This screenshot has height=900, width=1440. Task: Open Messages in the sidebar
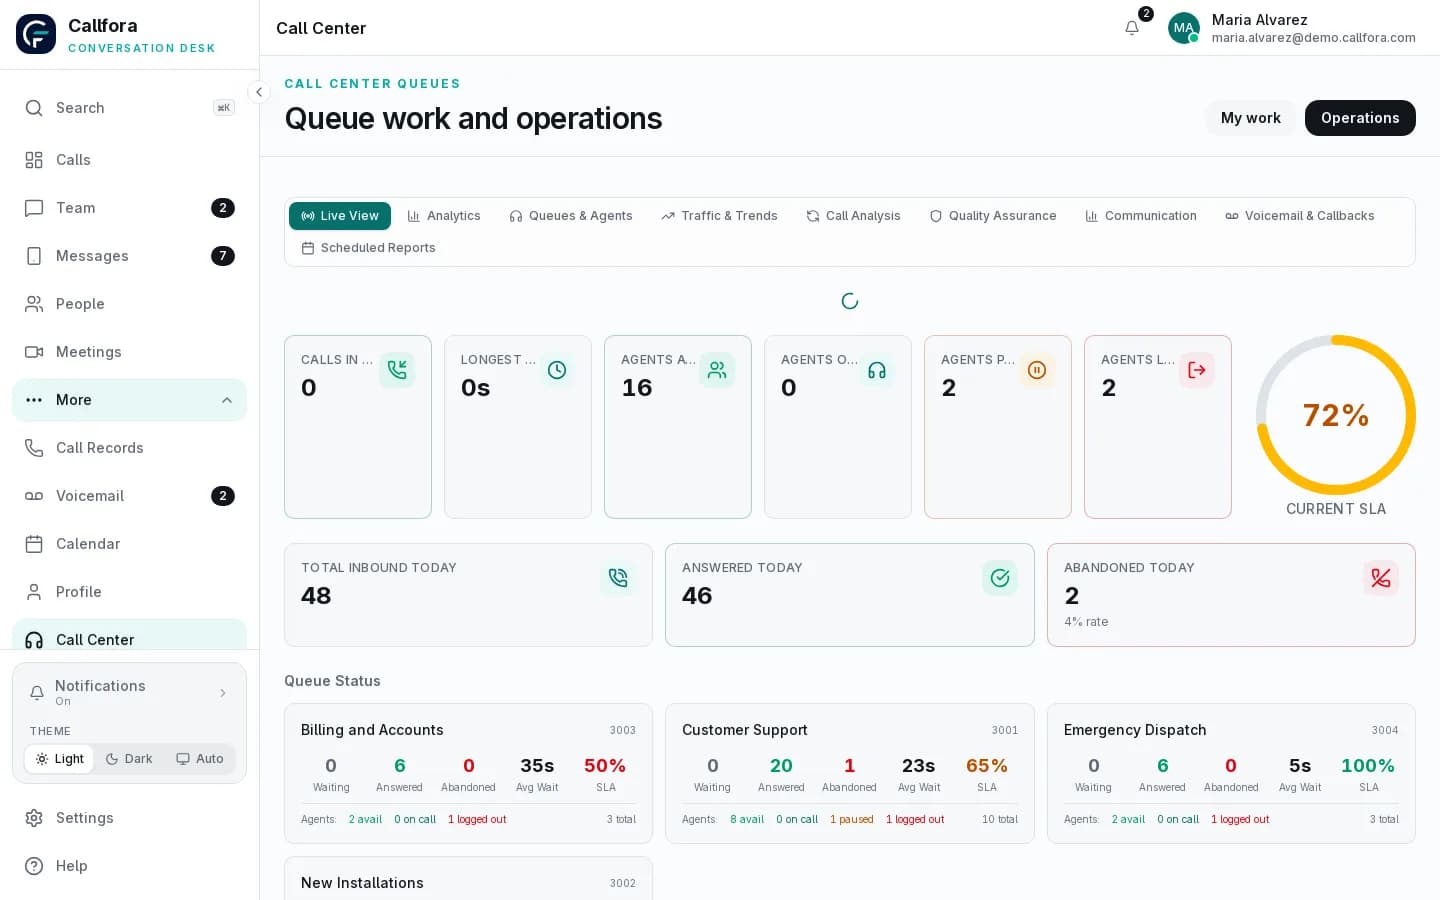(129, 256)
